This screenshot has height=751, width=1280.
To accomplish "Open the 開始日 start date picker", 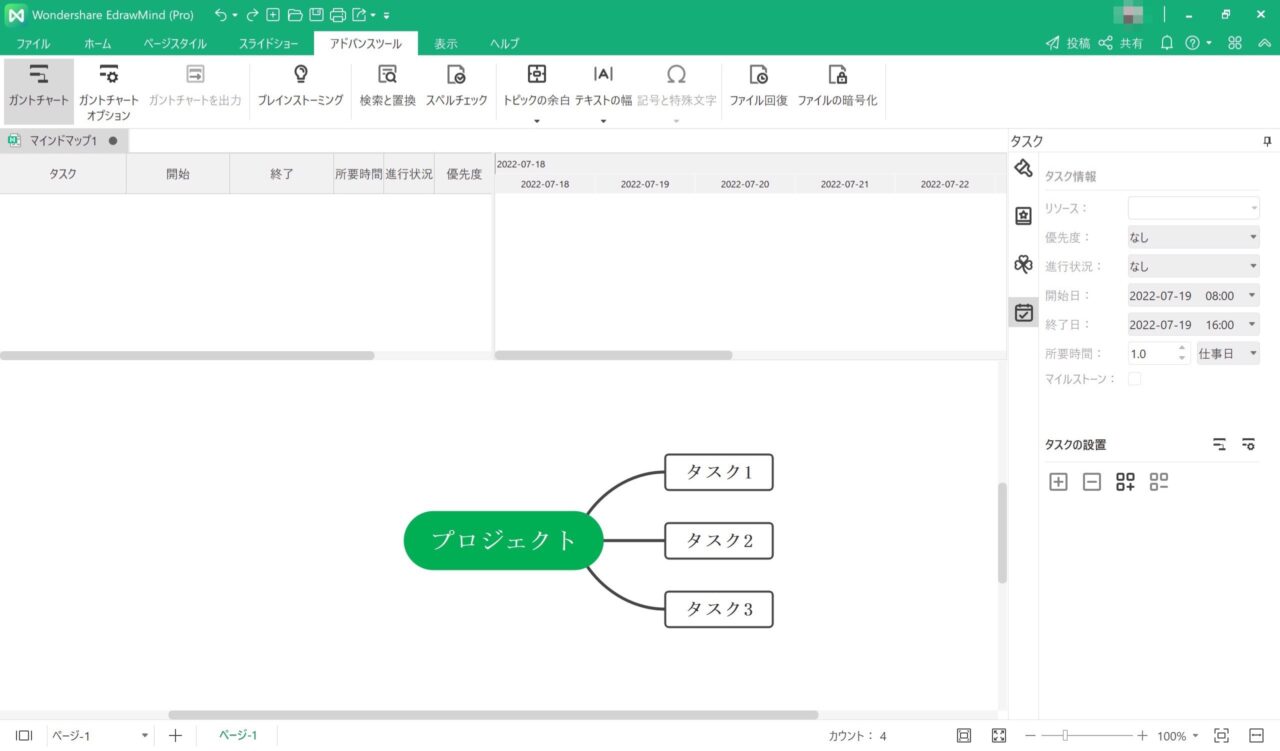I will [x=1194, y=295].
